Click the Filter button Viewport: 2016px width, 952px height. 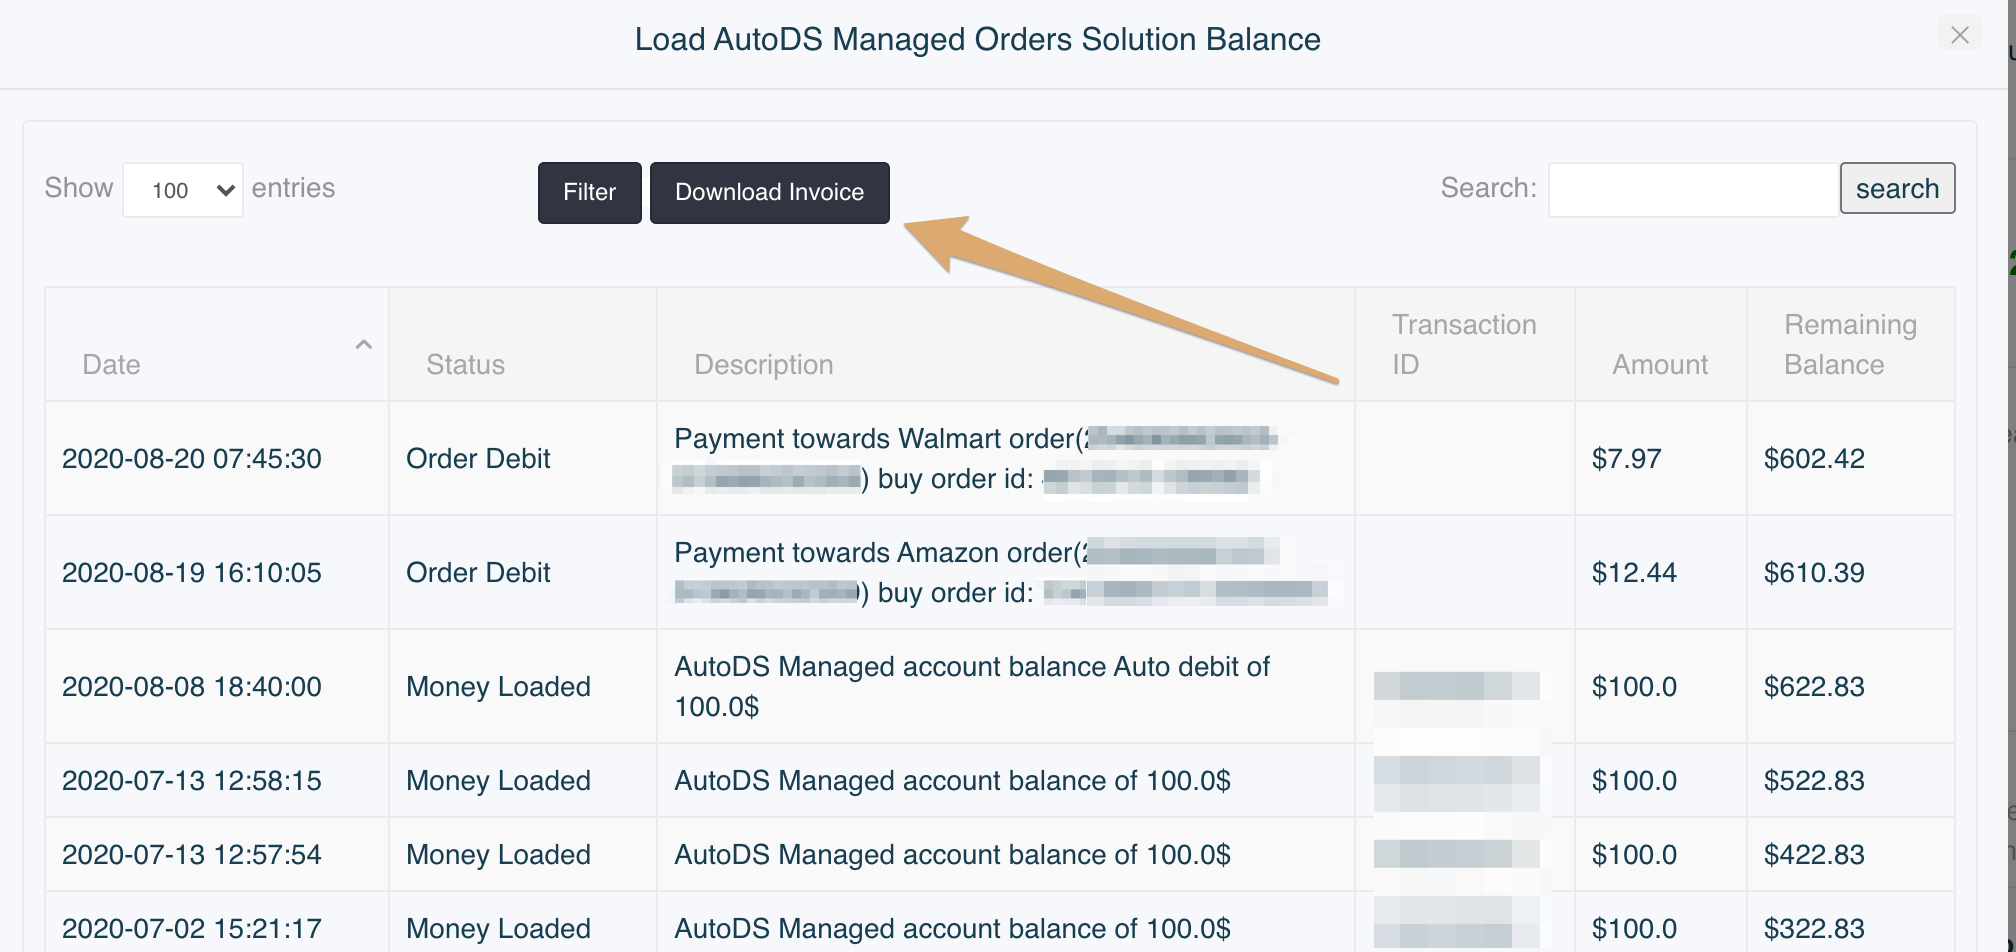click(590, 192)
